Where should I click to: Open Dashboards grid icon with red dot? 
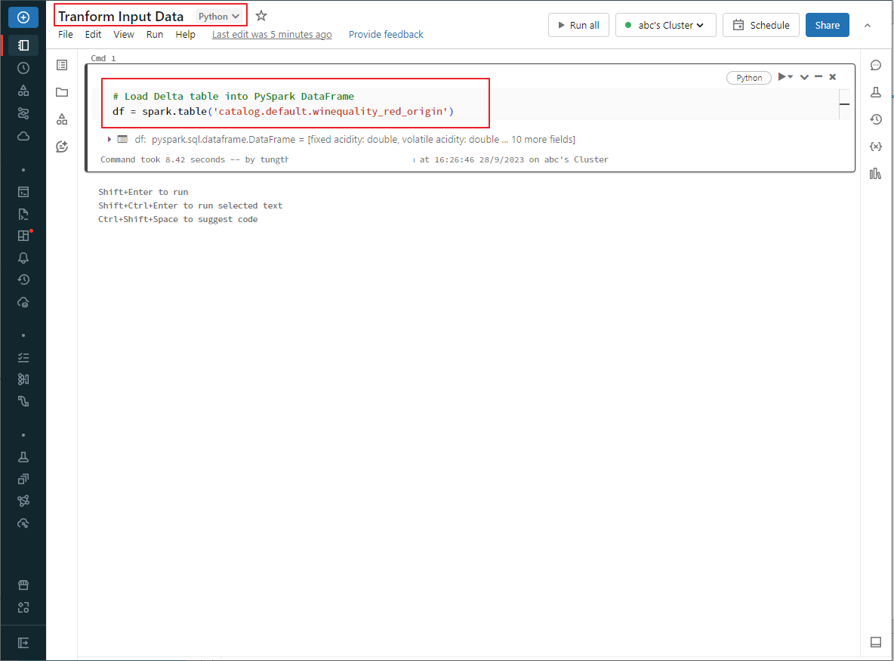[x=23, y=236]
